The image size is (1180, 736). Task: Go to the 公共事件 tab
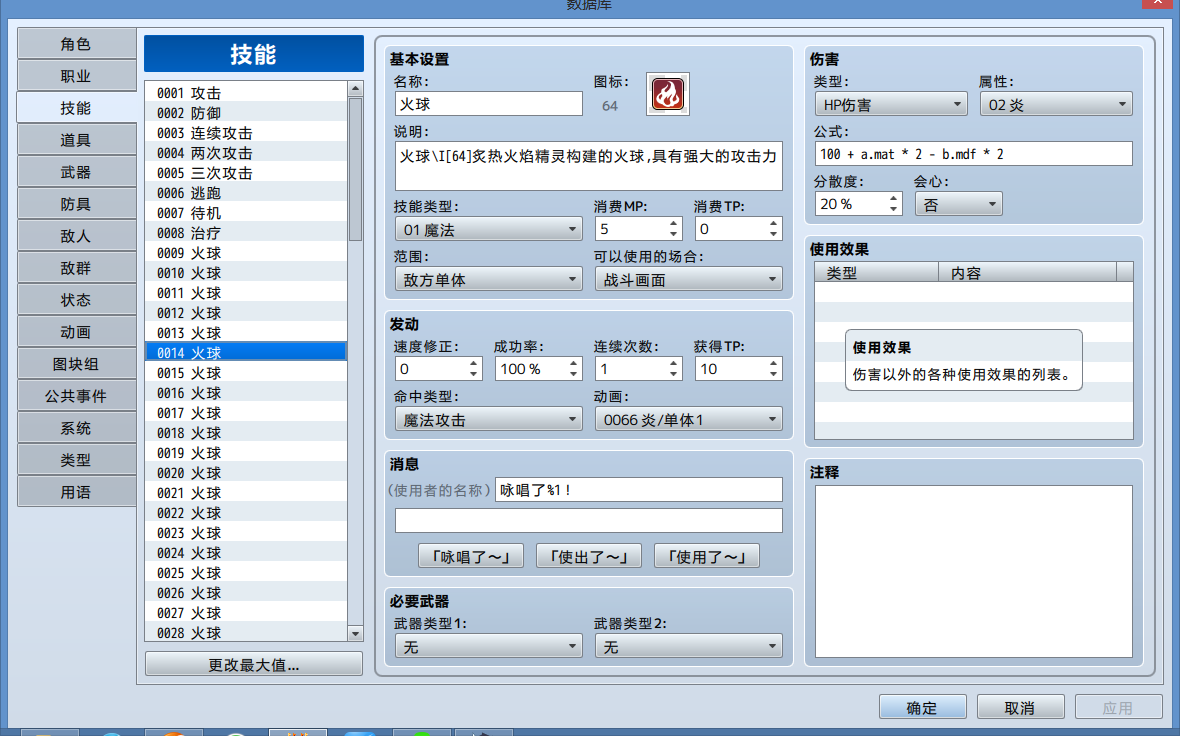coord(76,396)
